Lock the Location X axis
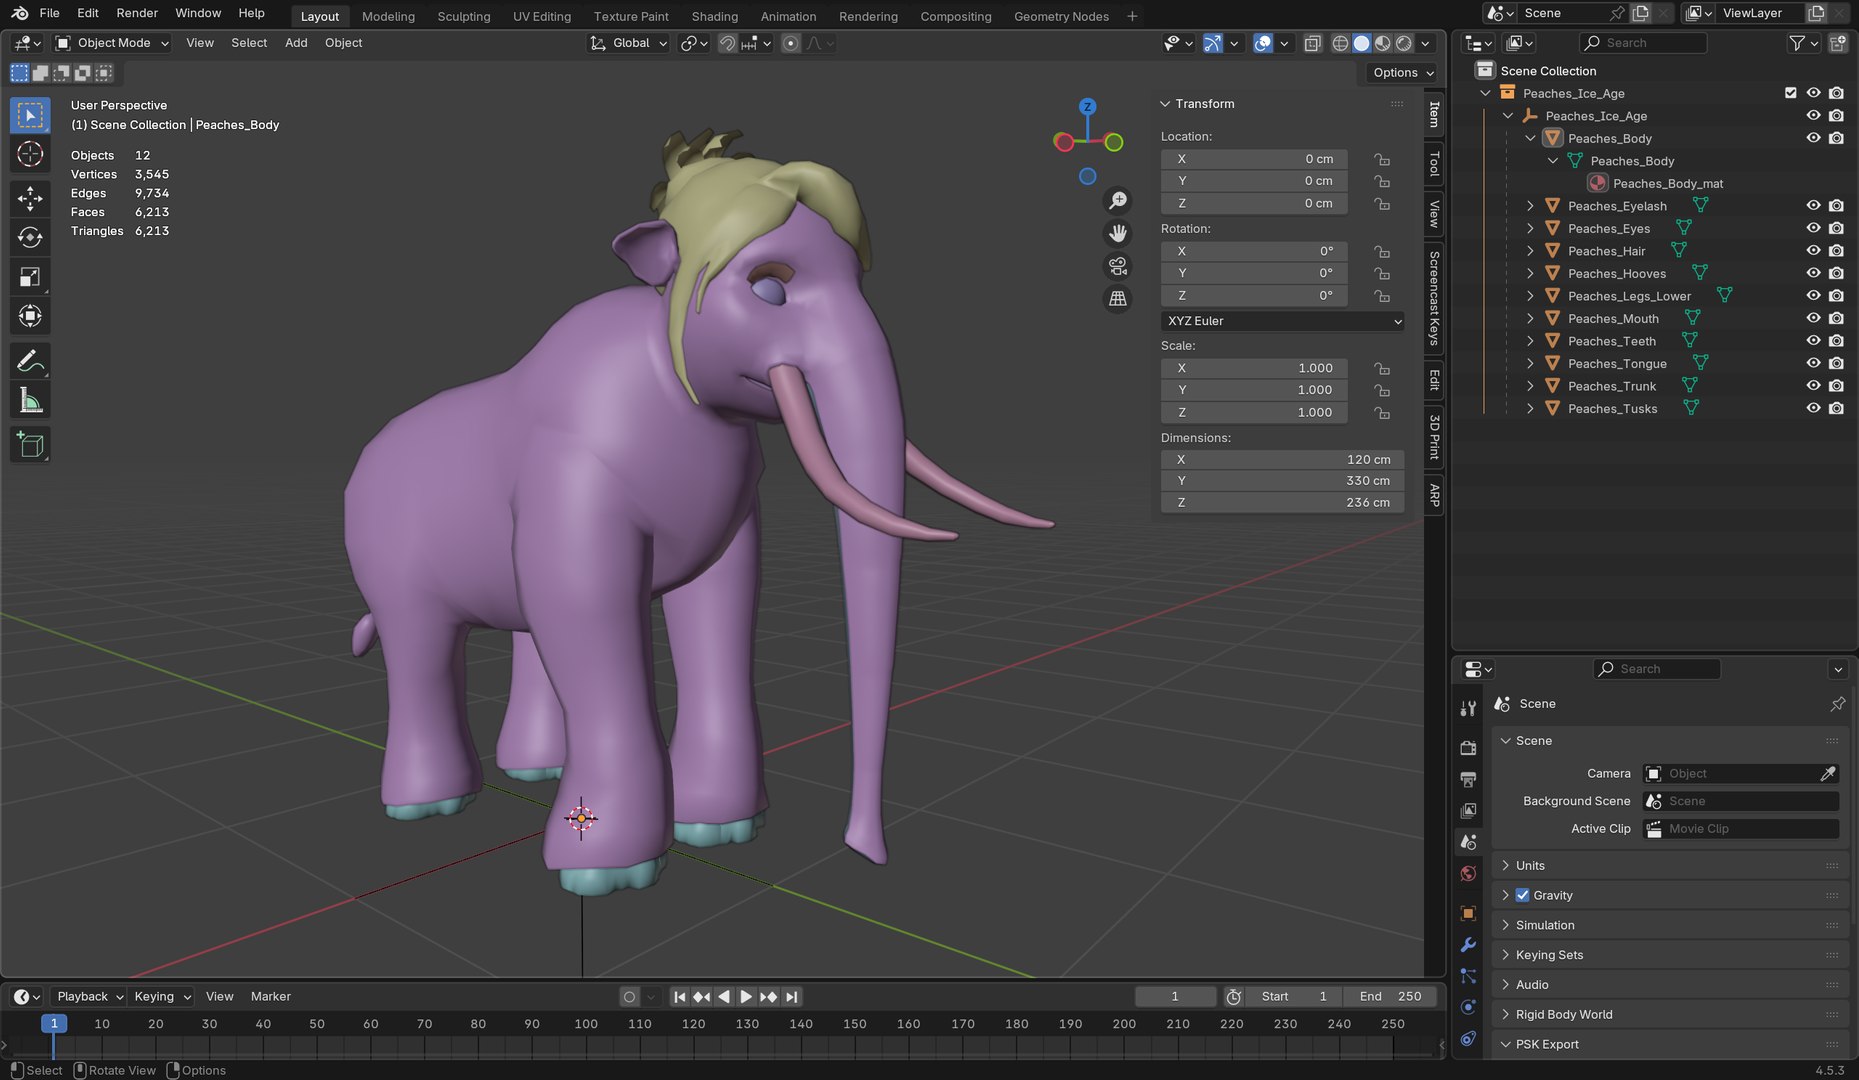Screen dimensions: 1859x1080 (x=1382, y=159)
